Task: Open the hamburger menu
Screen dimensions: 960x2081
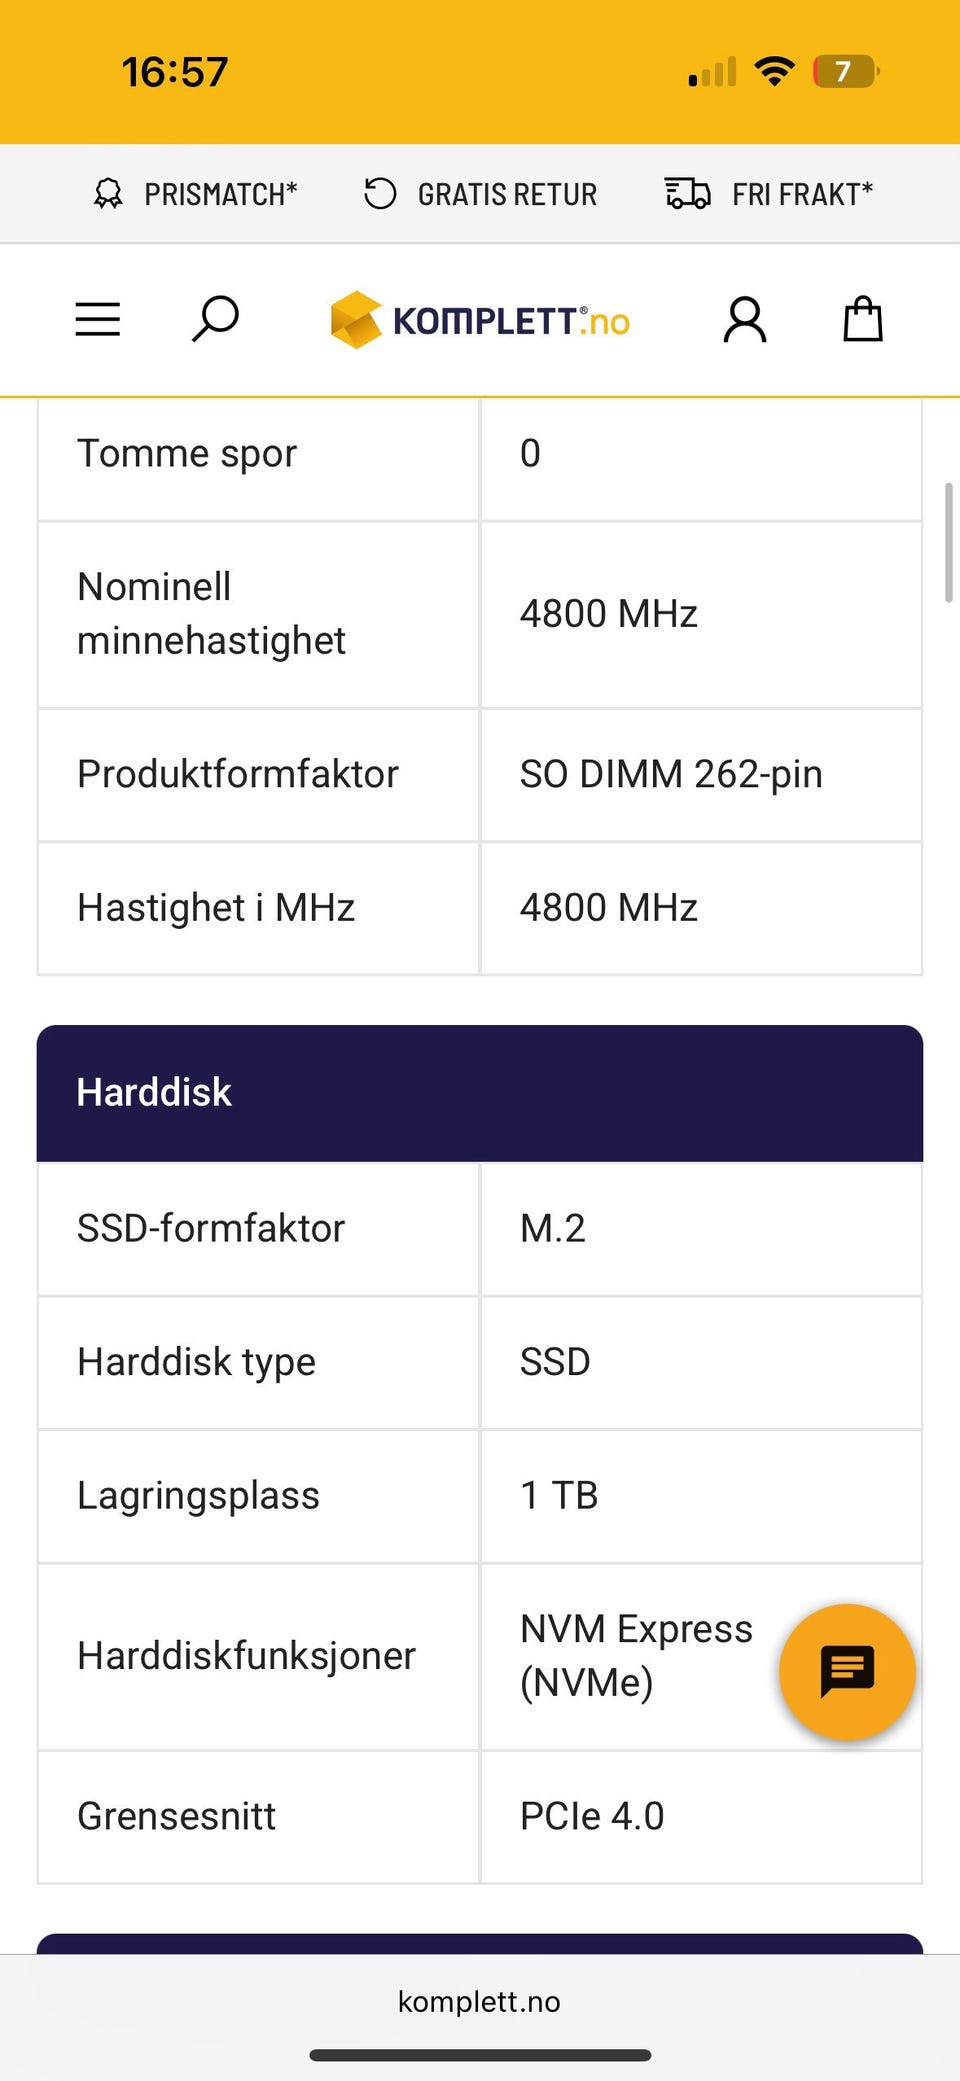Action: pyautogui.click(x=98, y=320)
